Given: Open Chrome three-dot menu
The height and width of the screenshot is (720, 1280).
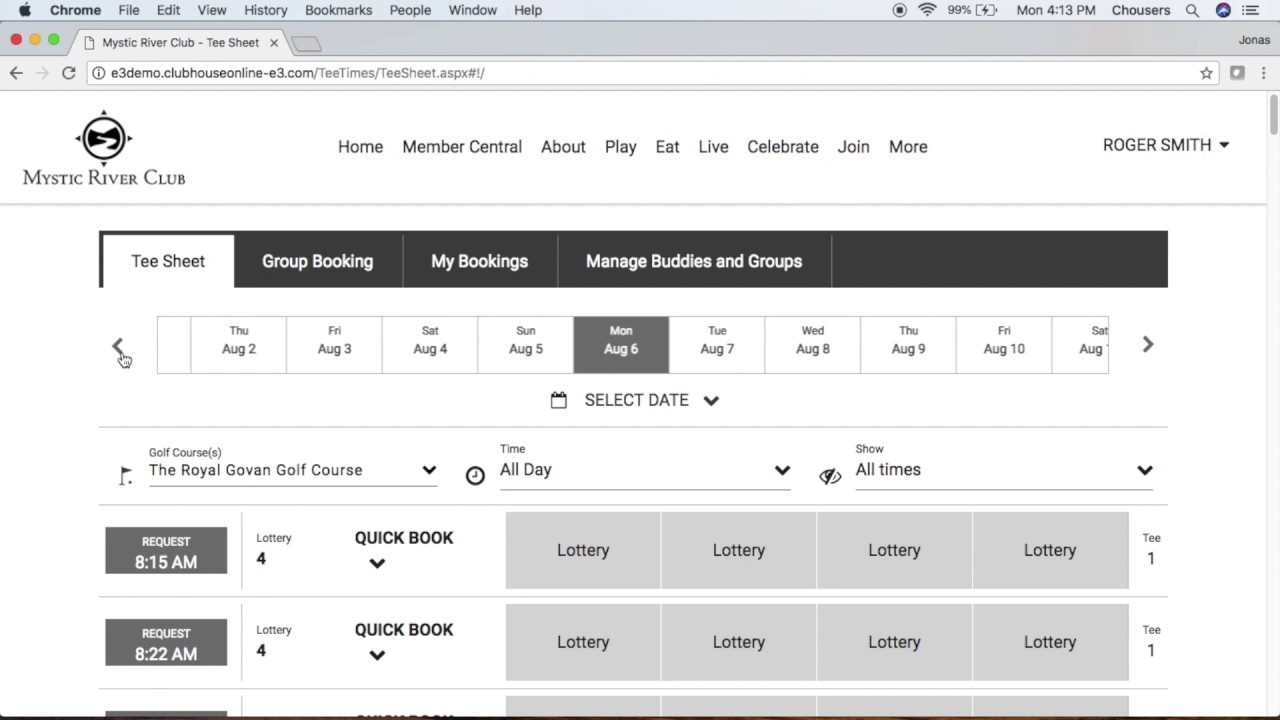Looking at the screenshot, I should click(x=1264, y=73).
